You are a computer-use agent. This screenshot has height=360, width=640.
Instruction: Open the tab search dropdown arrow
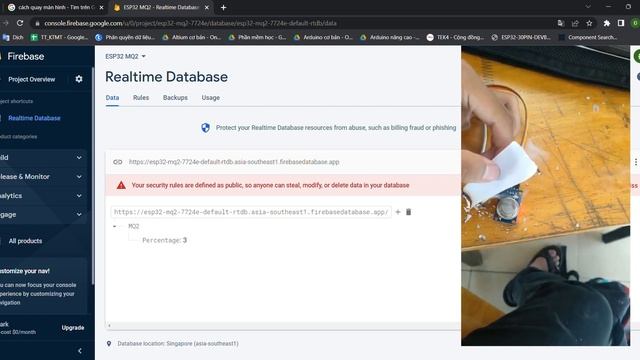tap(588, 7)
